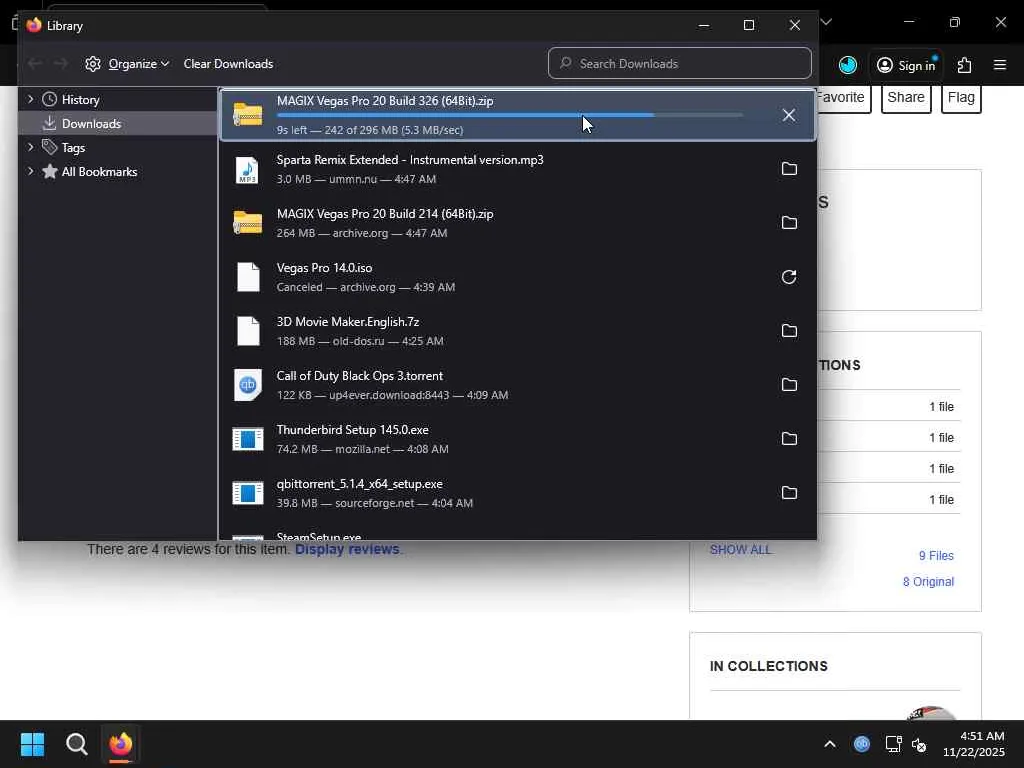Expand the Tags tree node

coord(31,147)
